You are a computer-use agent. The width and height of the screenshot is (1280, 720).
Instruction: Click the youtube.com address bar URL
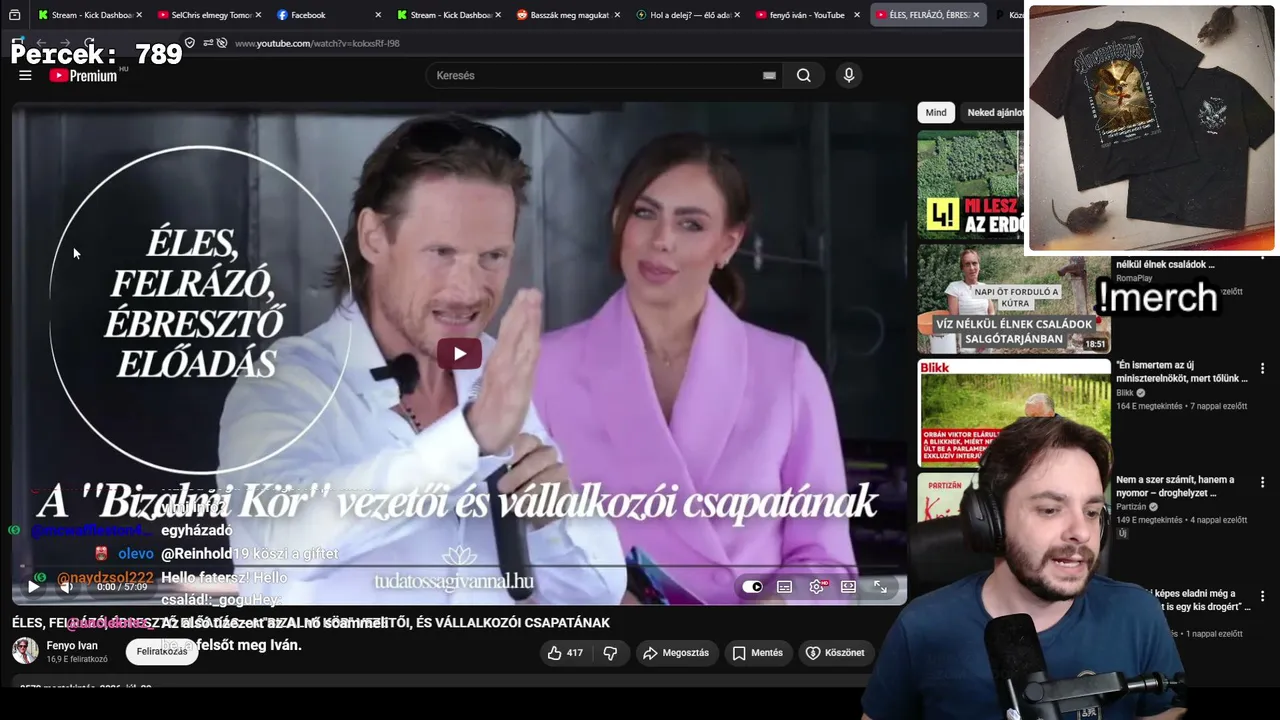[x=317, y=43]
